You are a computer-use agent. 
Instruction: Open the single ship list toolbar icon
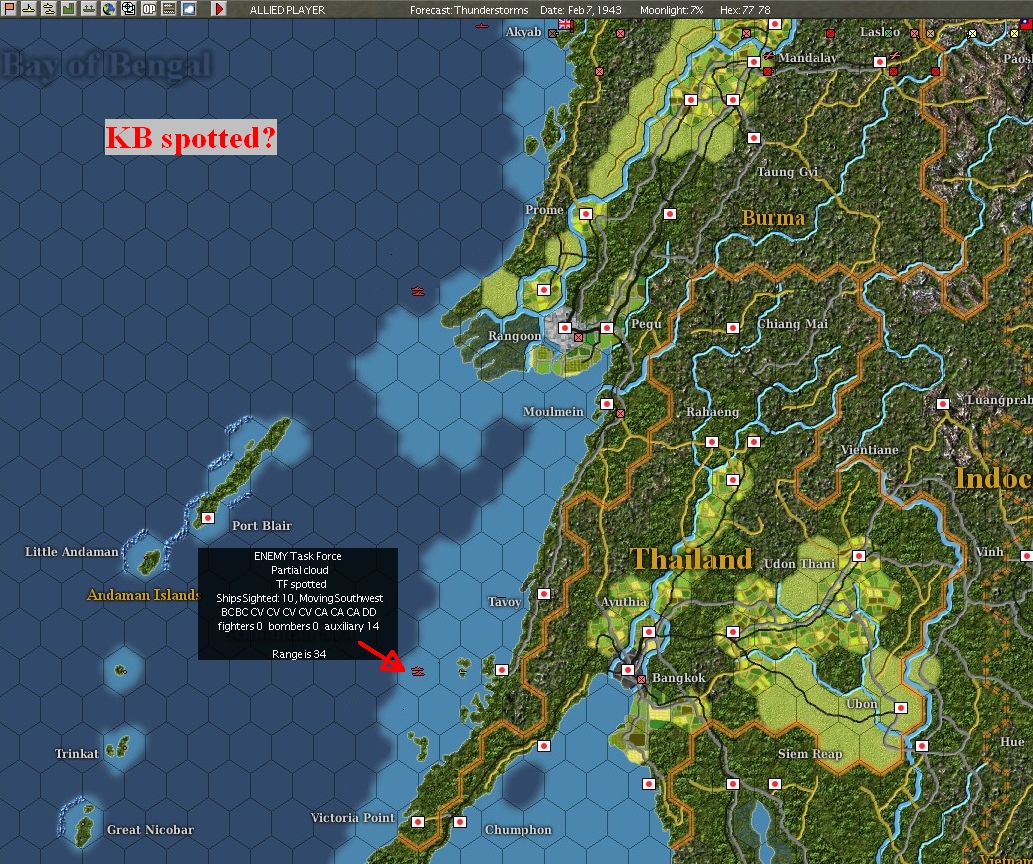29,9
